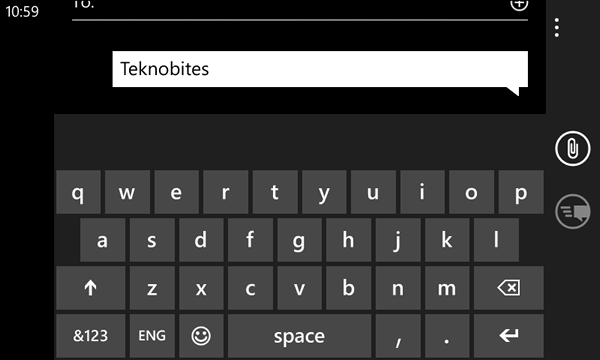Tap the send message icon
The image size is (600, 360).
[572, 212]
